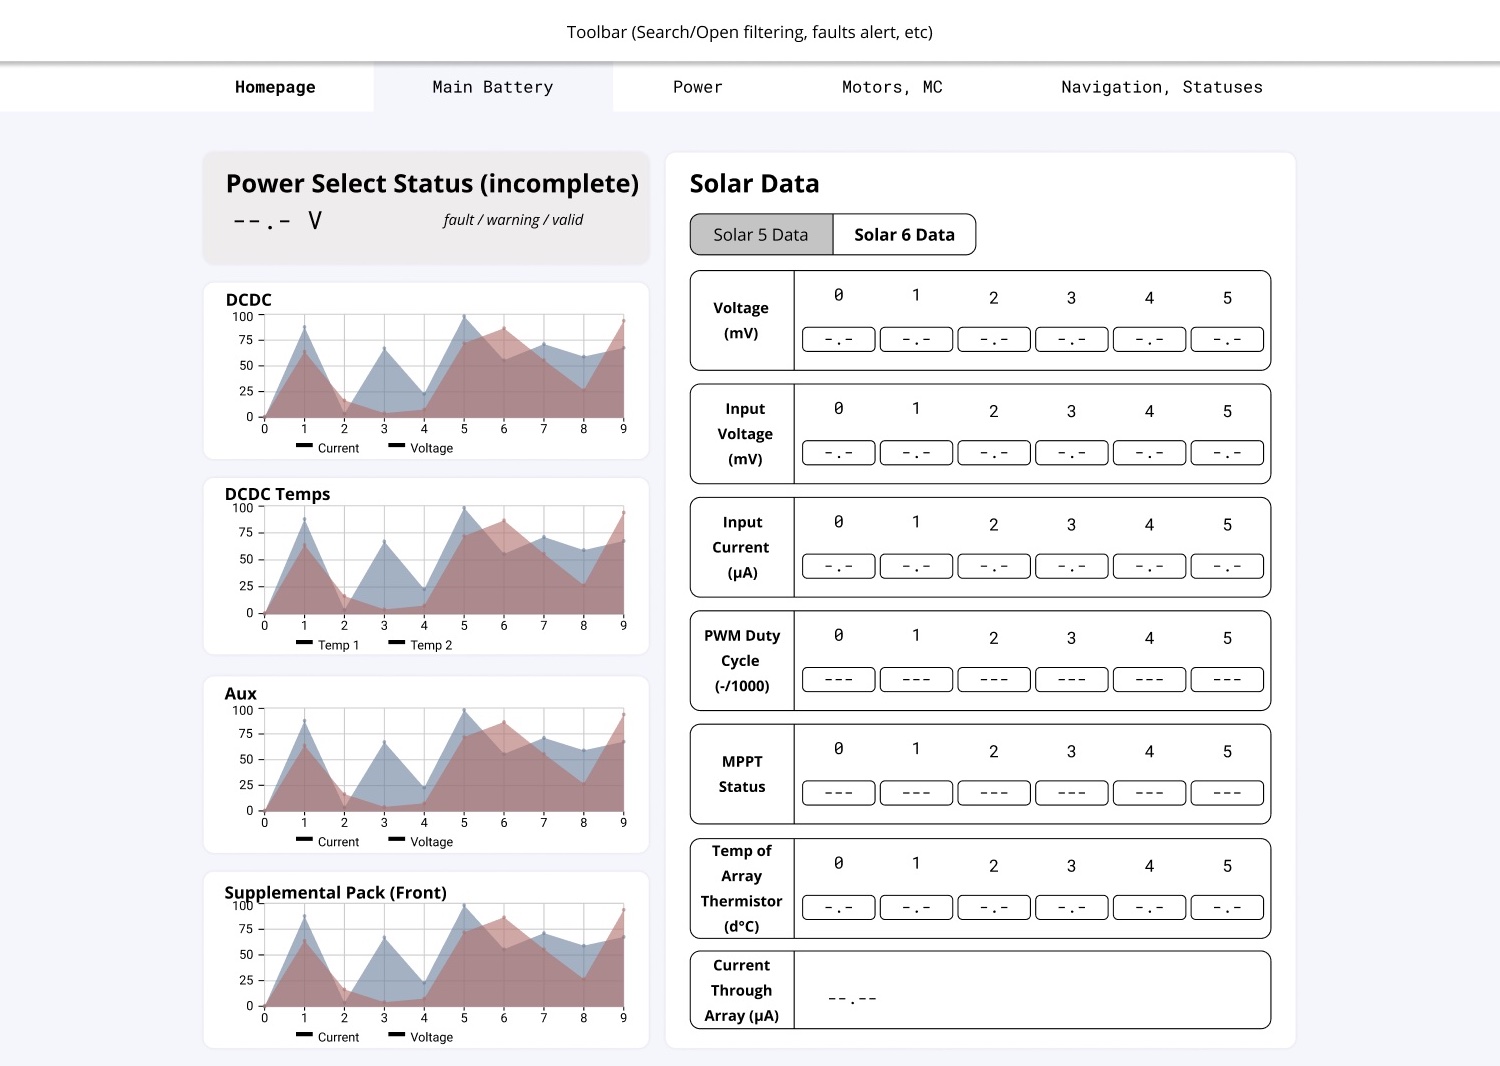This screenshot has width=1500, height=1066.
Task: Select MPPT Status field for channel 4
Action: coord(1149,793)
